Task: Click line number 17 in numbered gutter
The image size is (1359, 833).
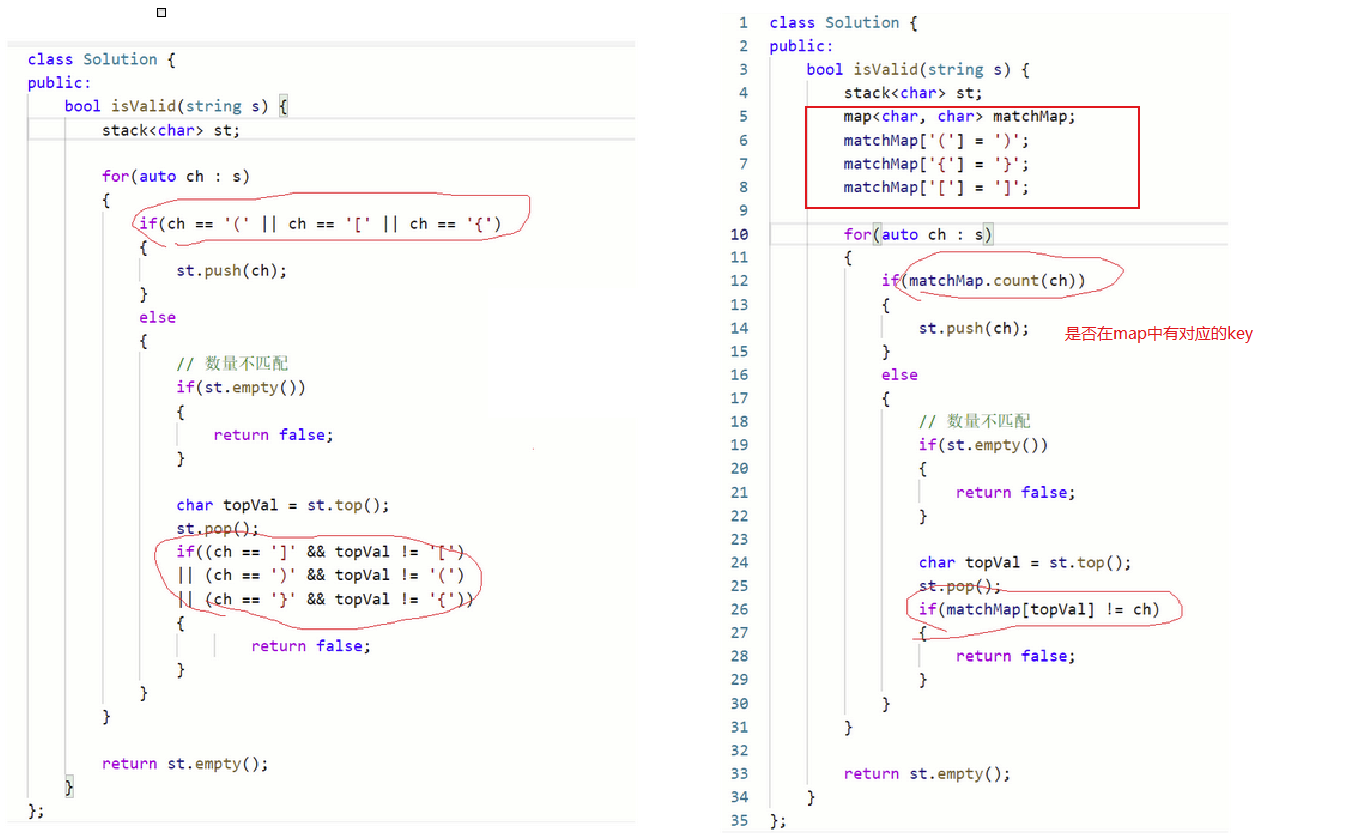Action: [740, 398]
